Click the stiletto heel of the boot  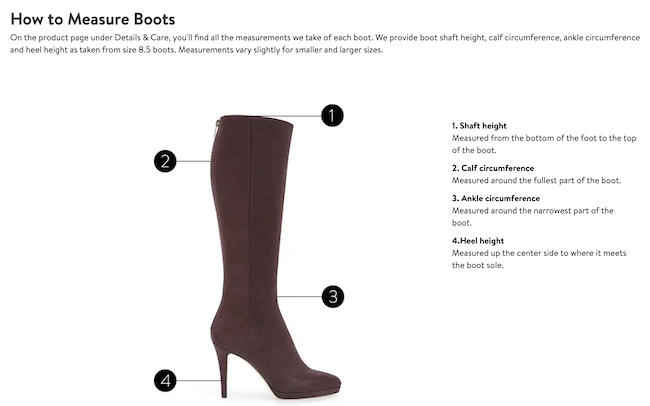point(222,371)
